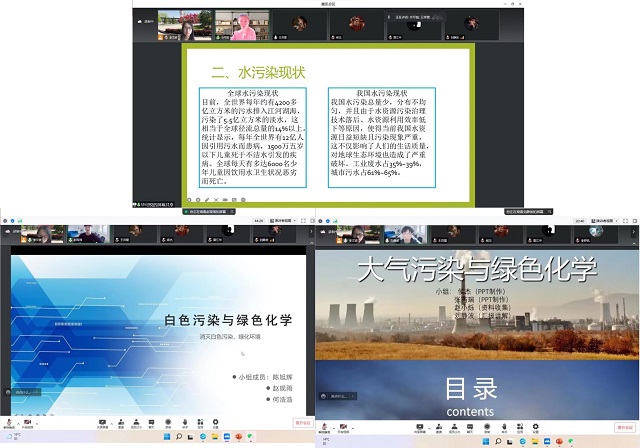Select the host video thumbnail with flowering trees background
The height and width of the screenshot is (448, 640).
pos(185,25)
